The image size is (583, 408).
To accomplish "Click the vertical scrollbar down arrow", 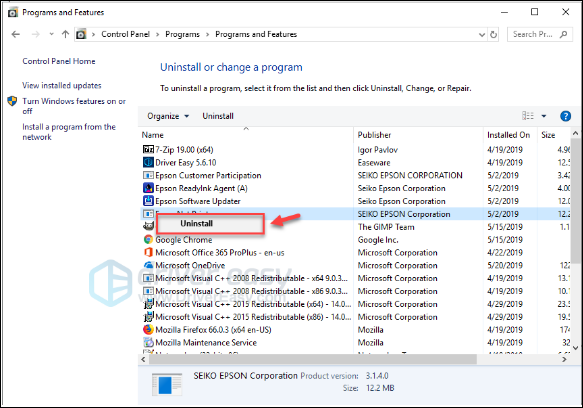I will (575, 348).
